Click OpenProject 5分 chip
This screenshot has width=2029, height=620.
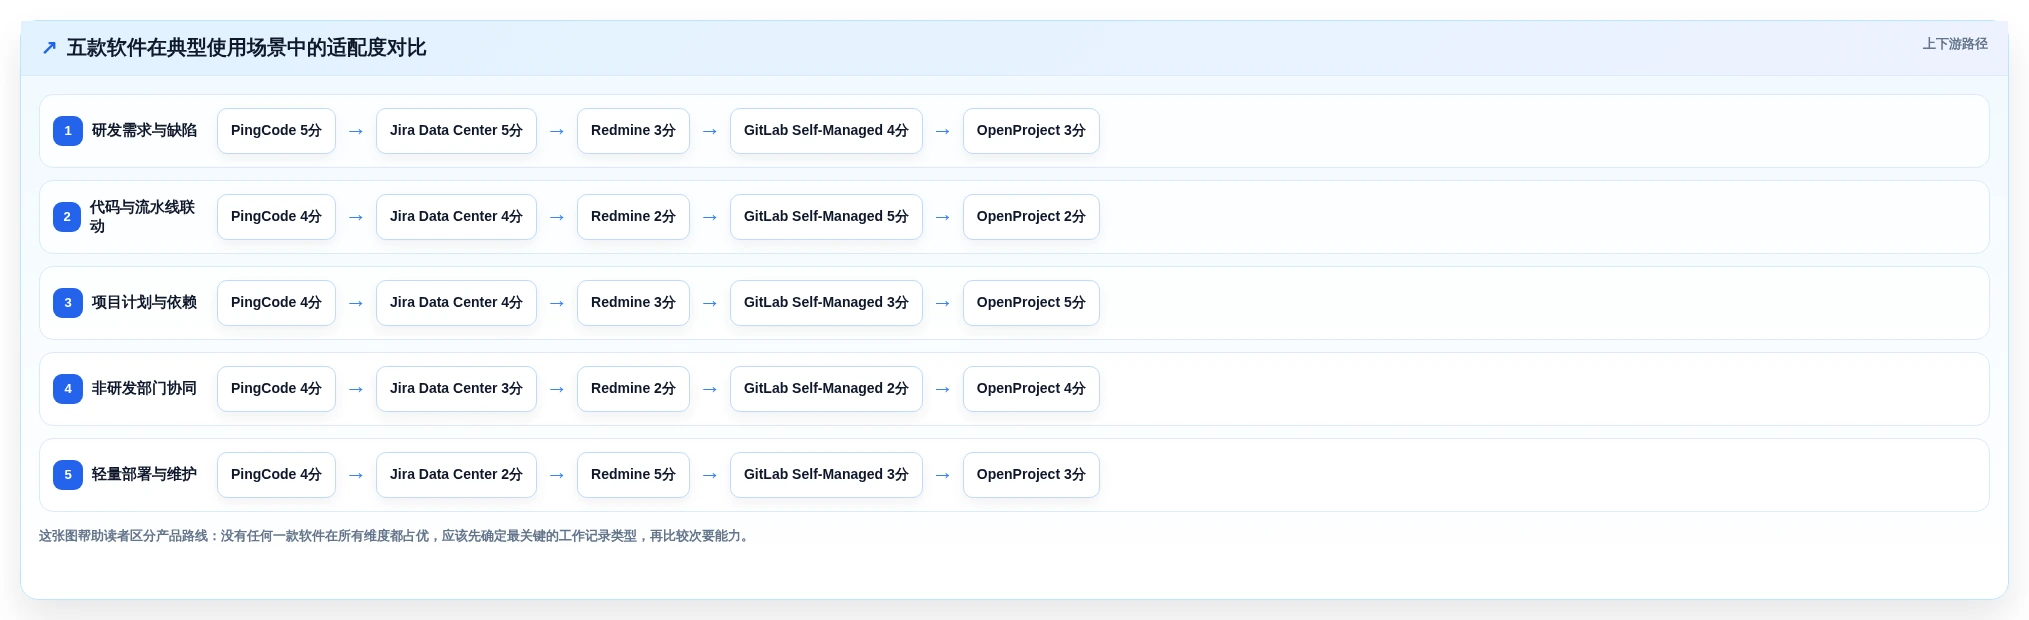point(1031,303)
